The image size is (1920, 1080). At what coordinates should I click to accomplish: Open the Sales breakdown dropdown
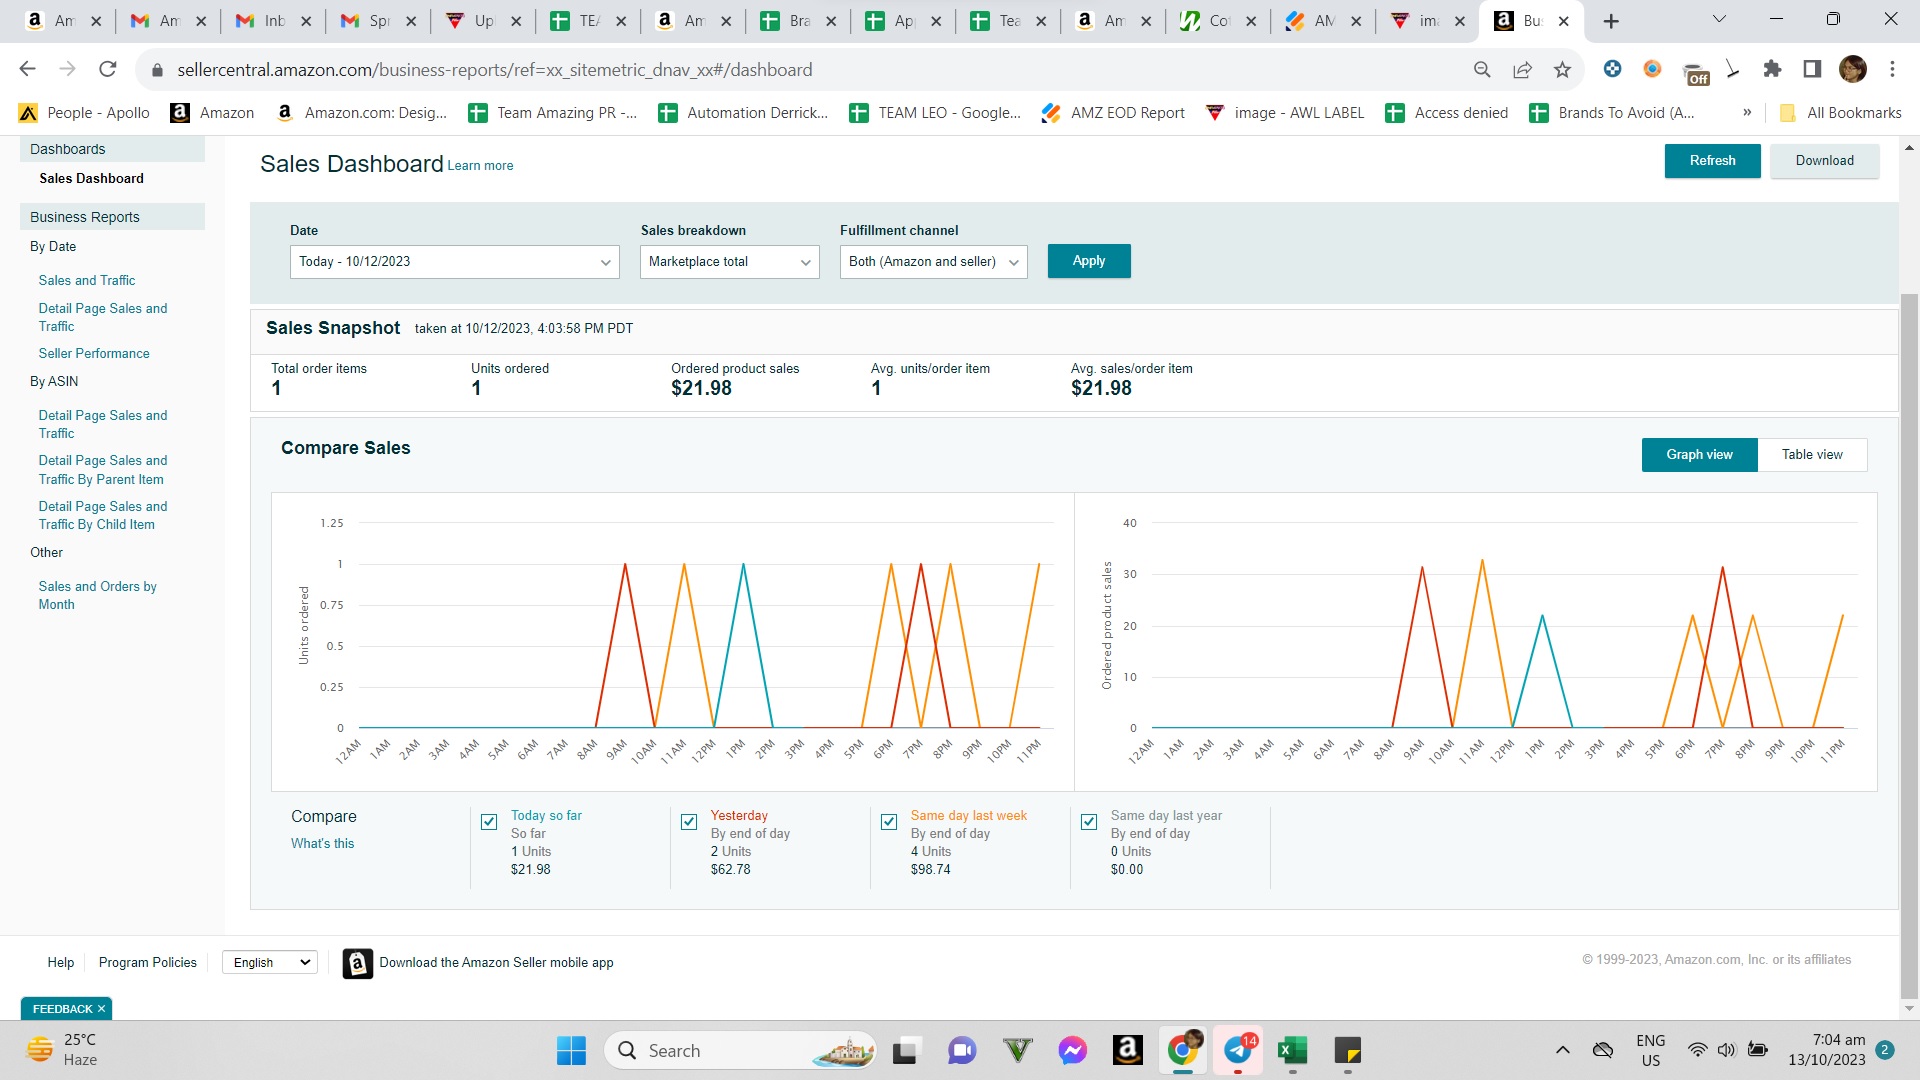[730, 262]
